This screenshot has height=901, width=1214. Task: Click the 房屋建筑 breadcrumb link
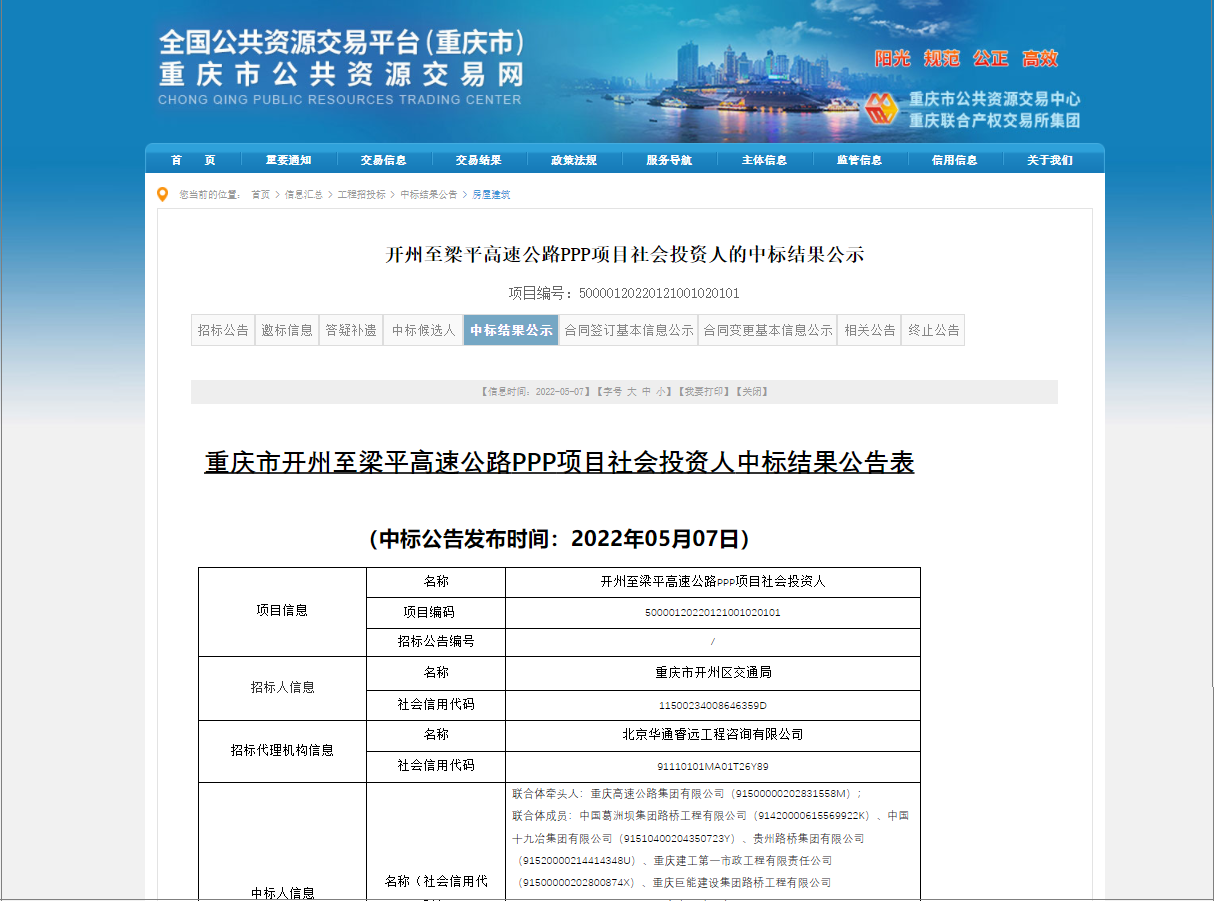point(491,195)
